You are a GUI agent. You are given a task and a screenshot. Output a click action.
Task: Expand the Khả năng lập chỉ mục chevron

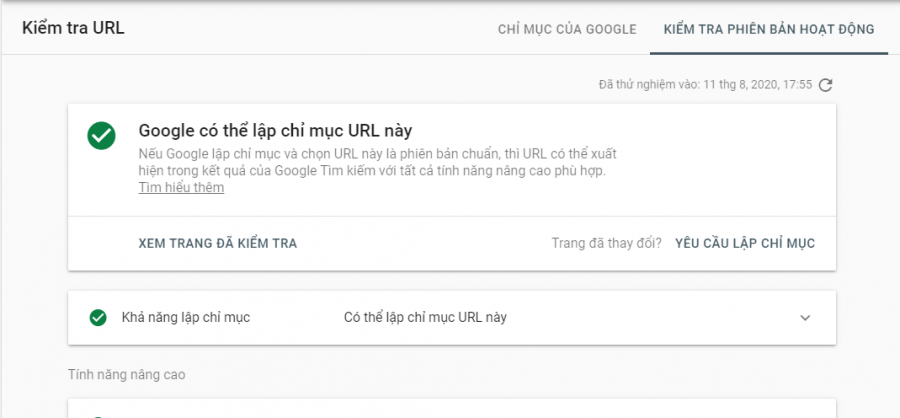point(805,318)
